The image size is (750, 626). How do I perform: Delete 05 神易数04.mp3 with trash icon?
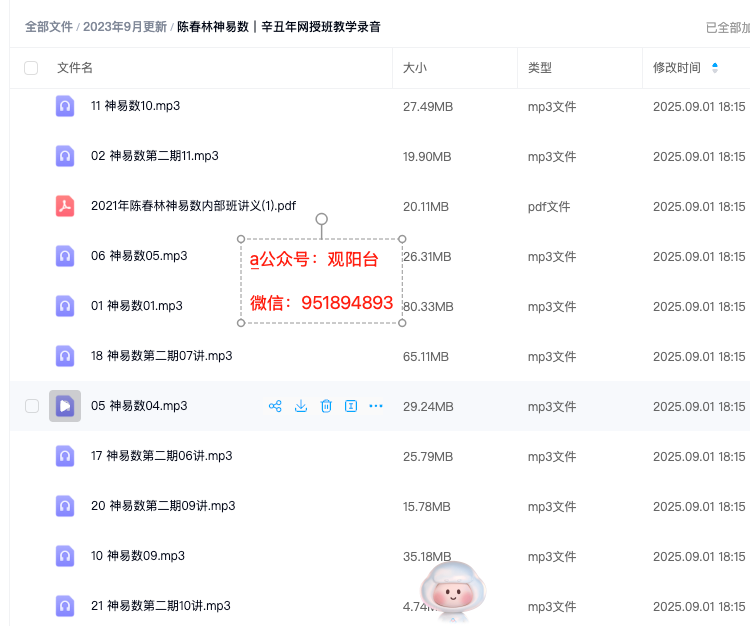[326, 406]
